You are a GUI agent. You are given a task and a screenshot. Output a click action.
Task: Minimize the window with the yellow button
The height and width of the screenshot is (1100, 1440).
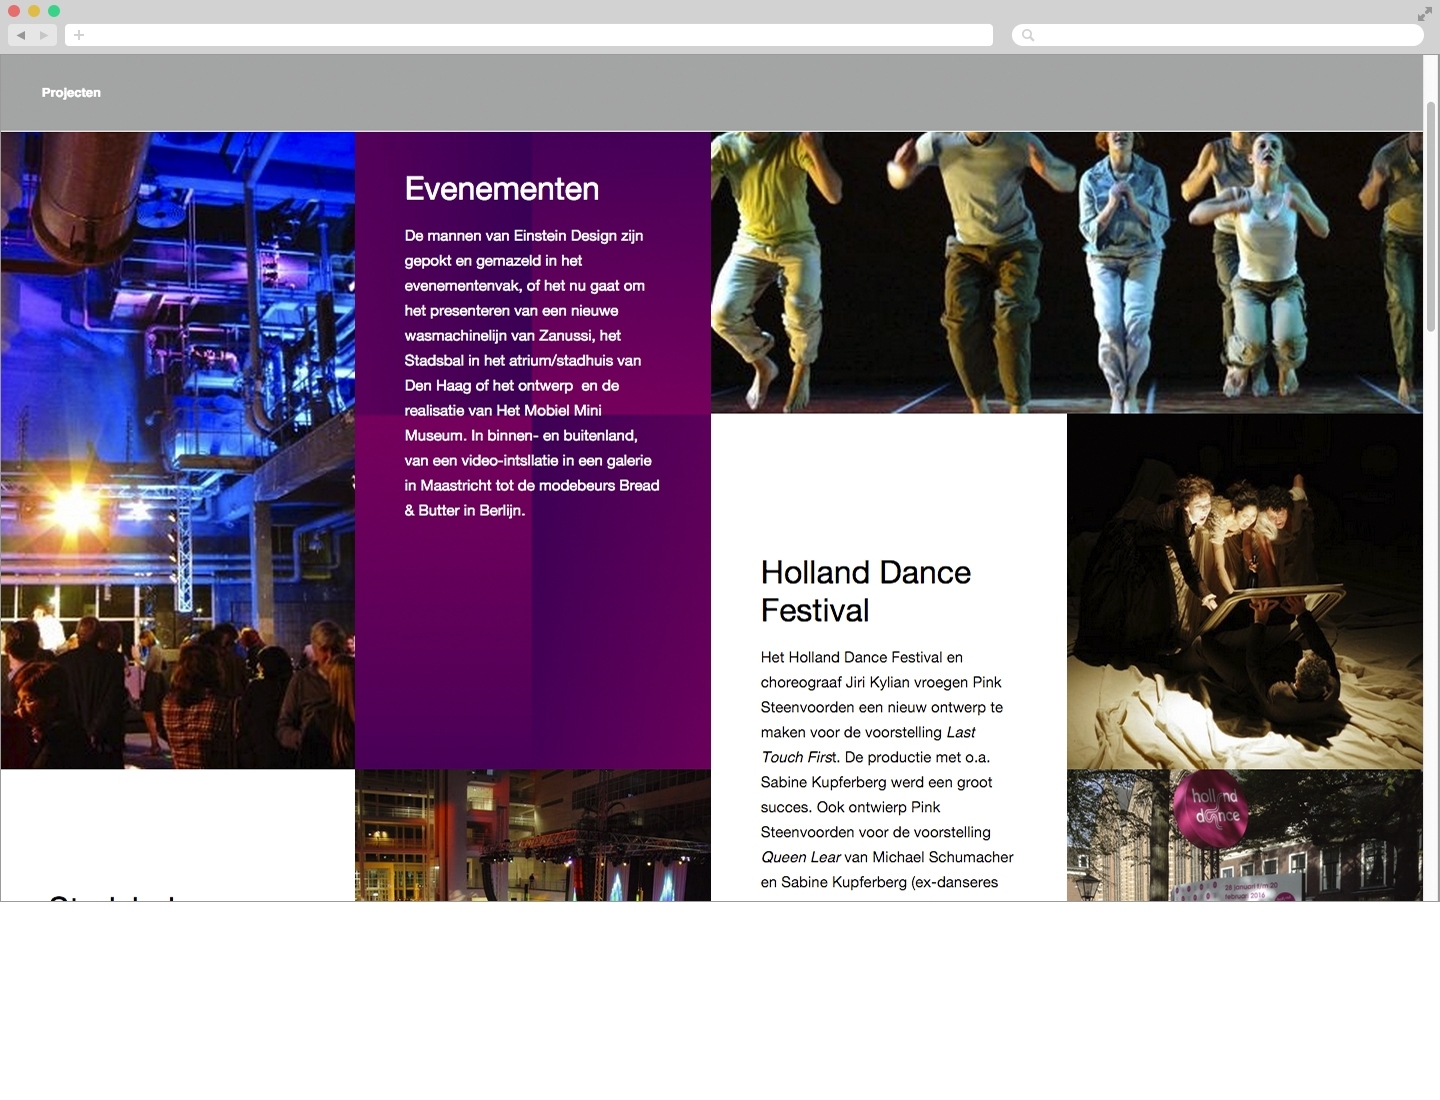click(34, 11)
